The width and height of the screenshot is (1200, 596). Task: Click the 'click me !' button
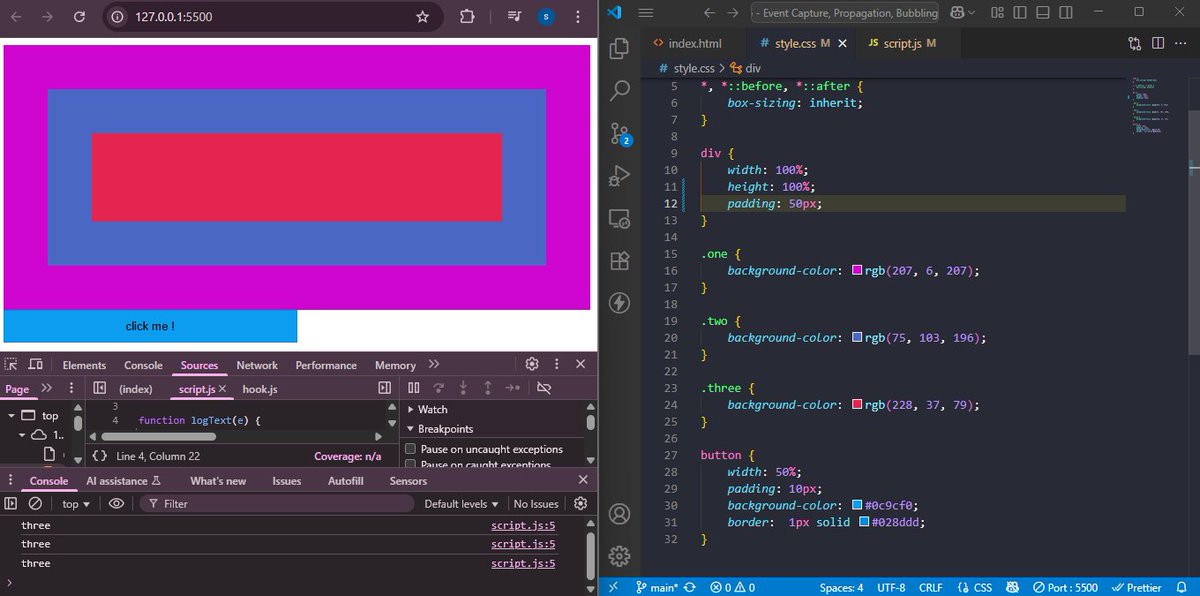(150, 326)
